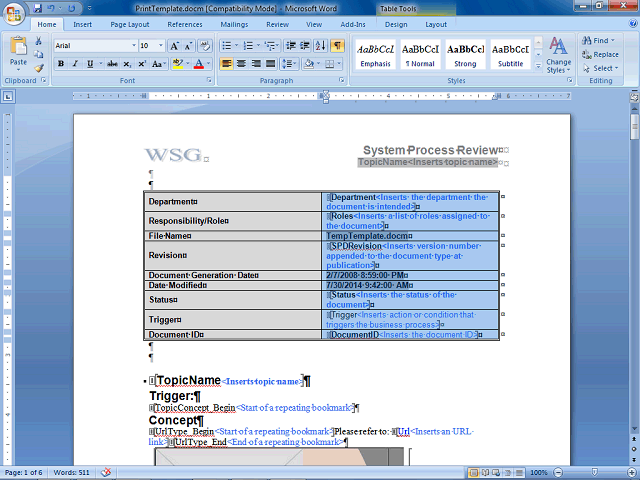
Task: Open the font name combo box
Action: (95, 46)
